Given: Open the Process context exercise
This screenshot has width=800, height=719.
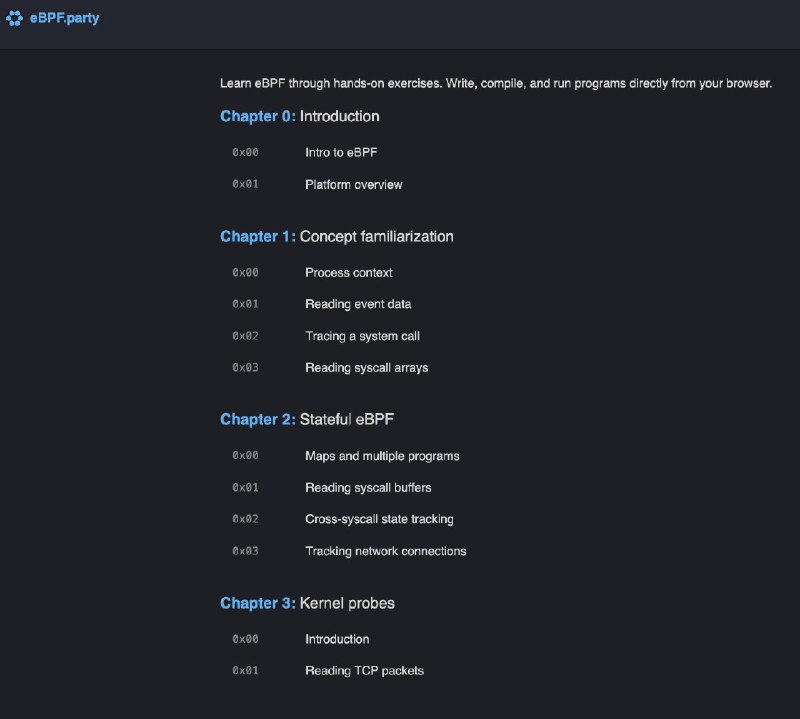Looking at the screenshot, I should [348, 273].
